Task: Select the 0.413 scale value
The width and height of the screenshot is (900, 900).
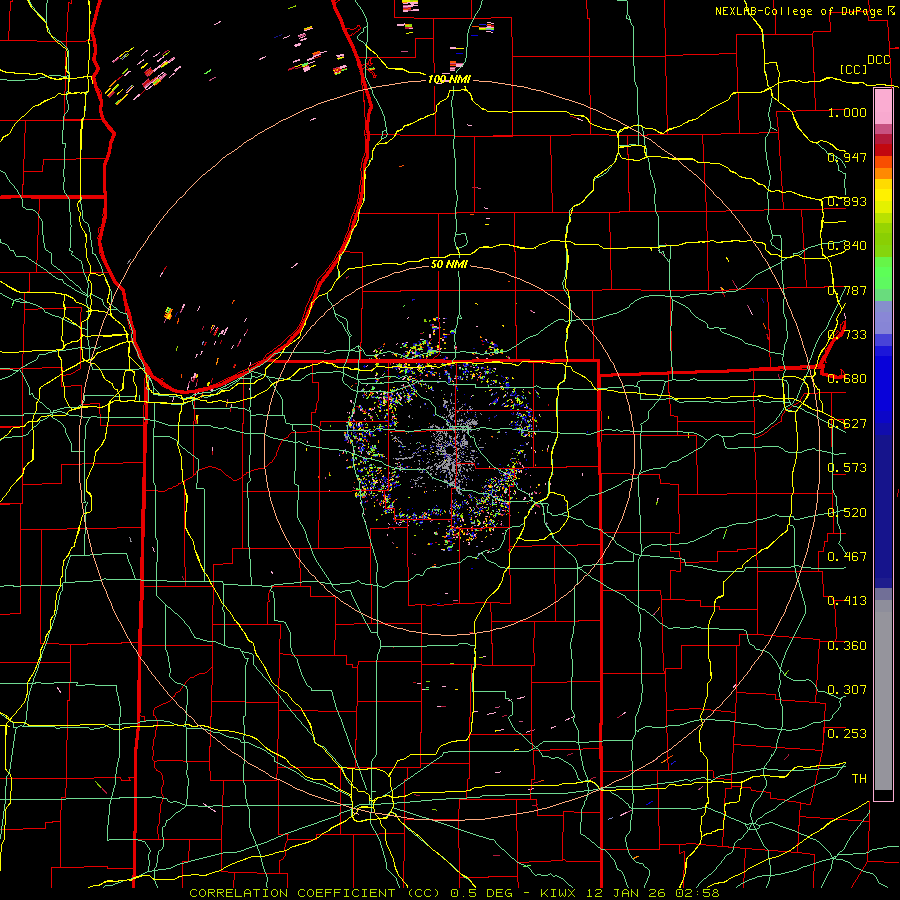Action: click(847, 600)
